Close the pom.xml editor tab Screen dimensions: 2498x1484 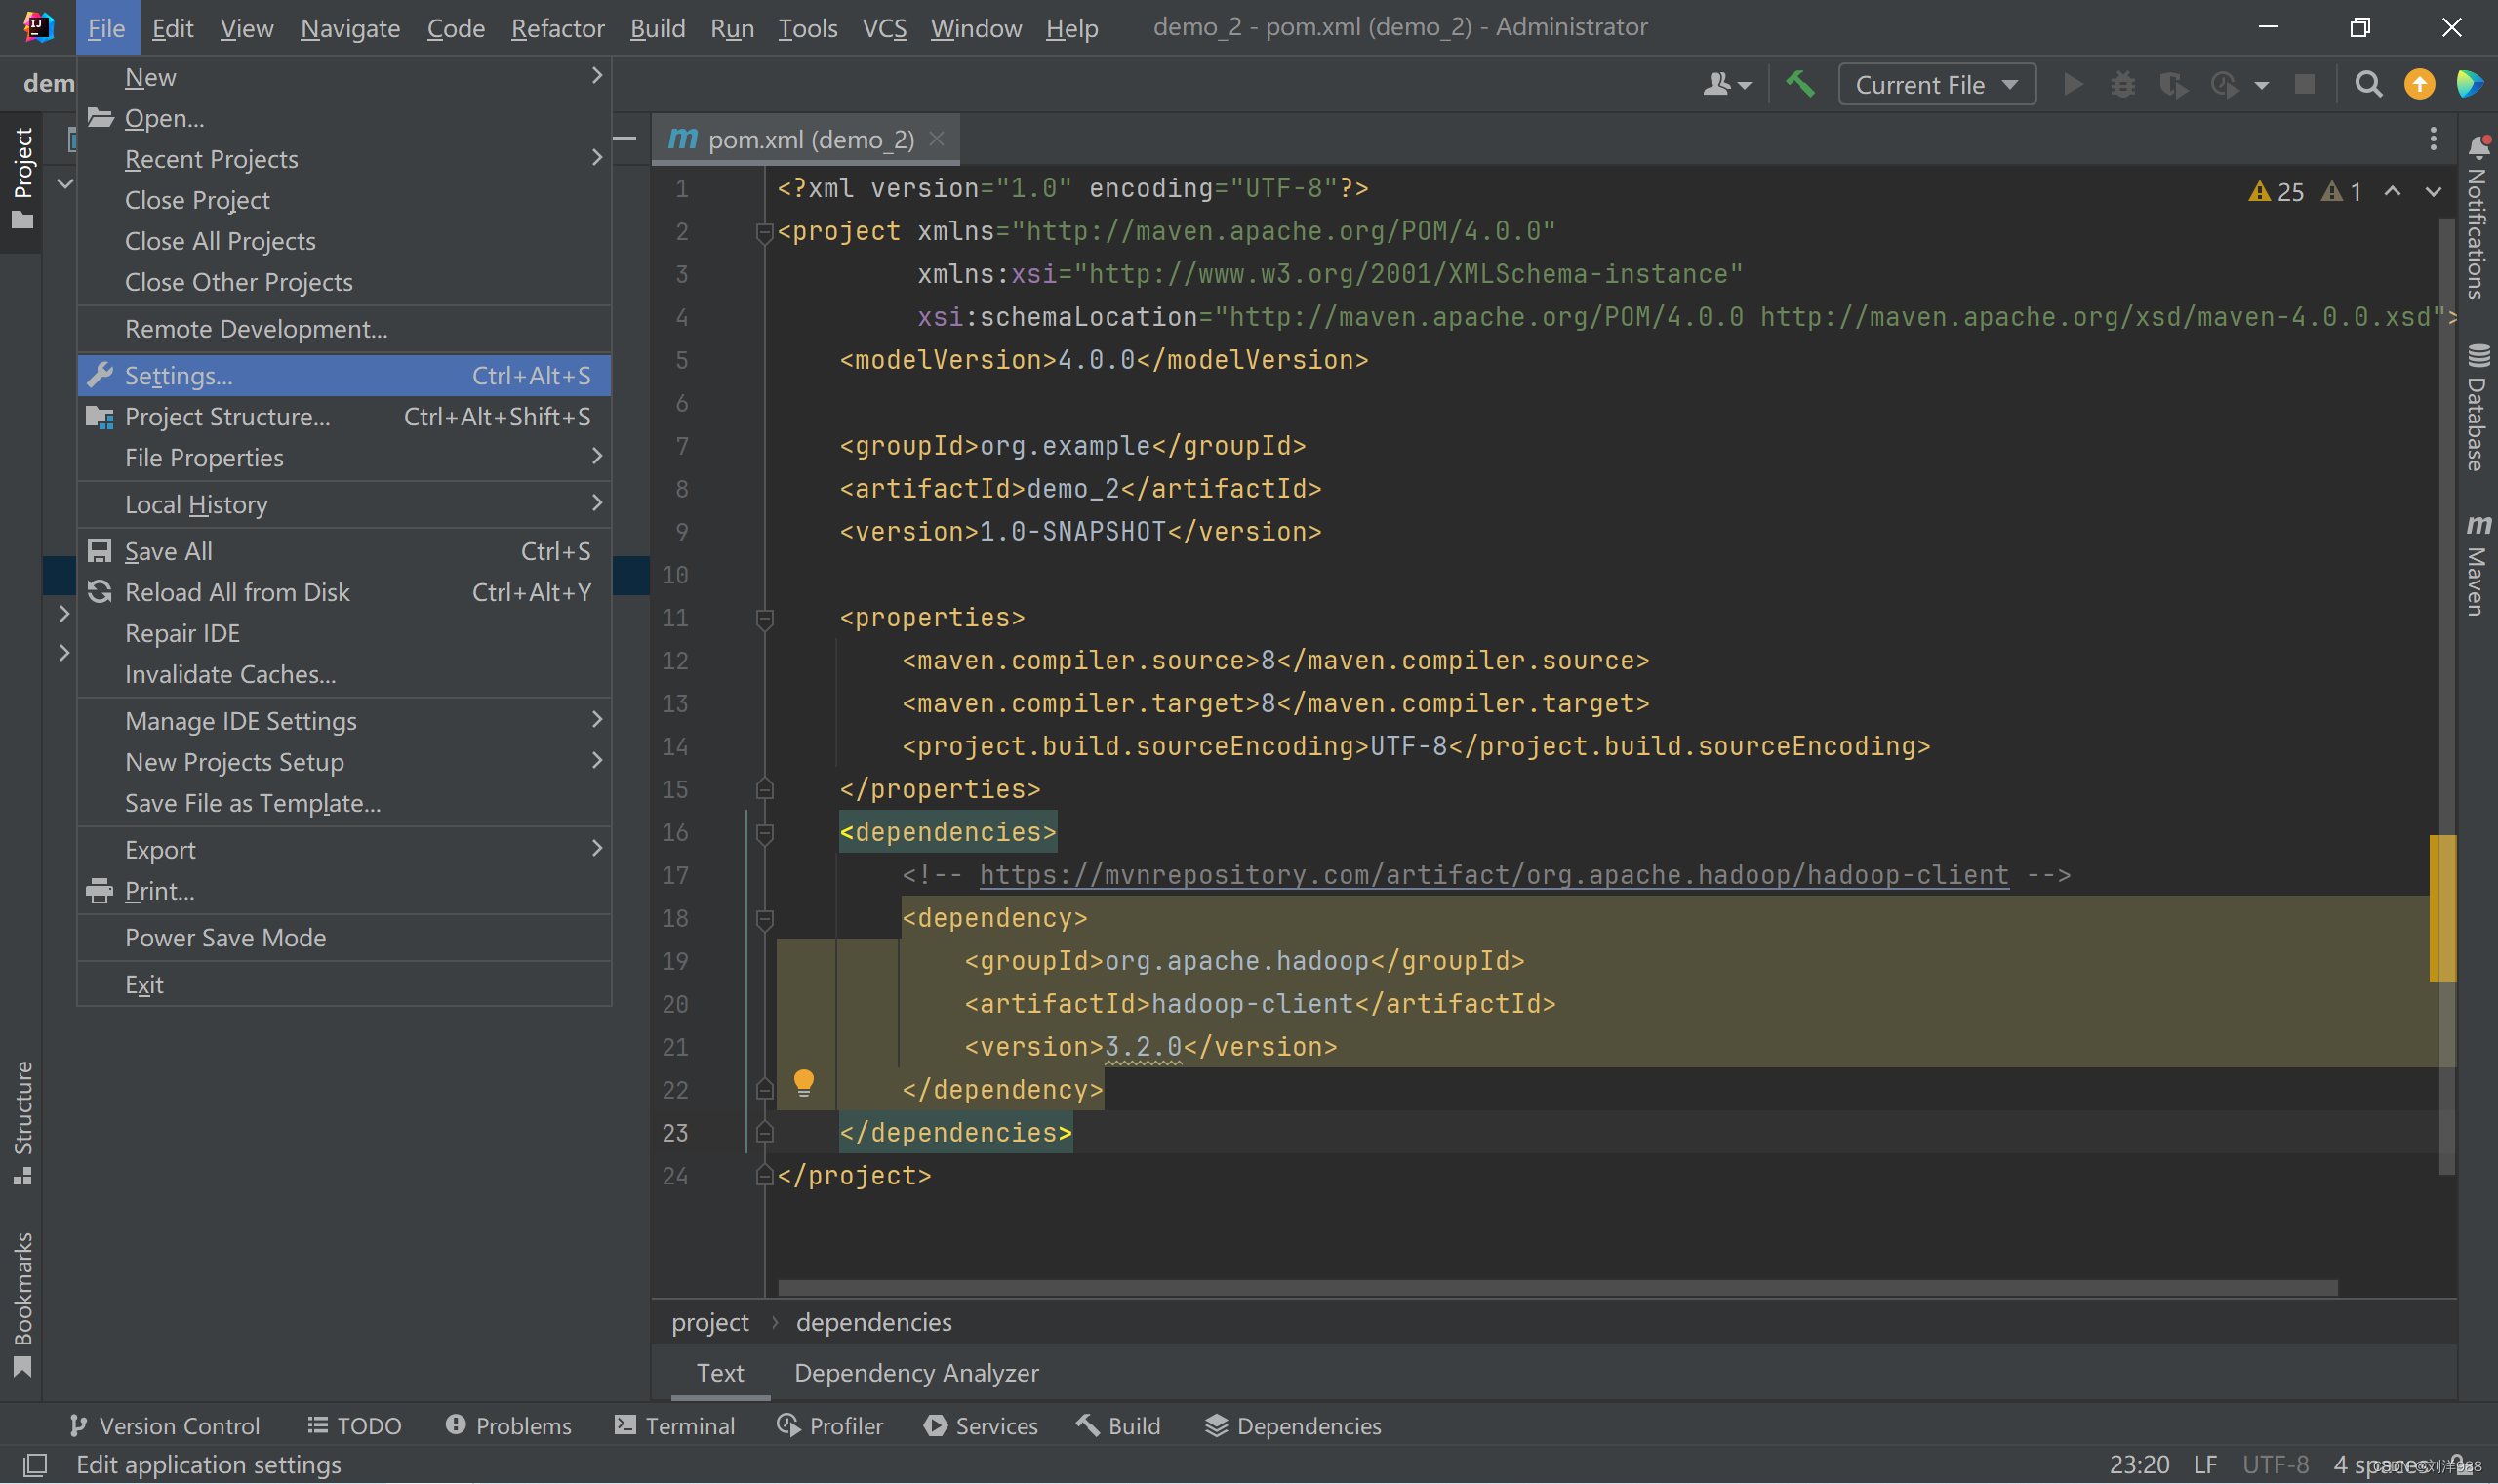tap(936, 139)
